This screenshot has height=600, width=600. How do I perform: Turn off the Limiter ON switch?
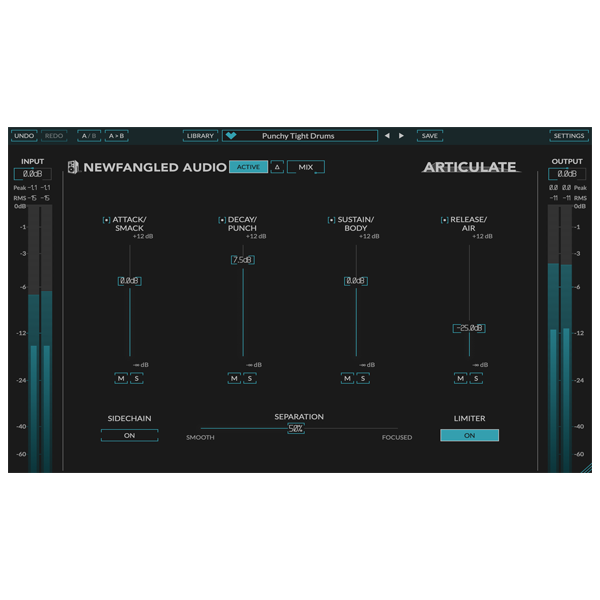469,435
